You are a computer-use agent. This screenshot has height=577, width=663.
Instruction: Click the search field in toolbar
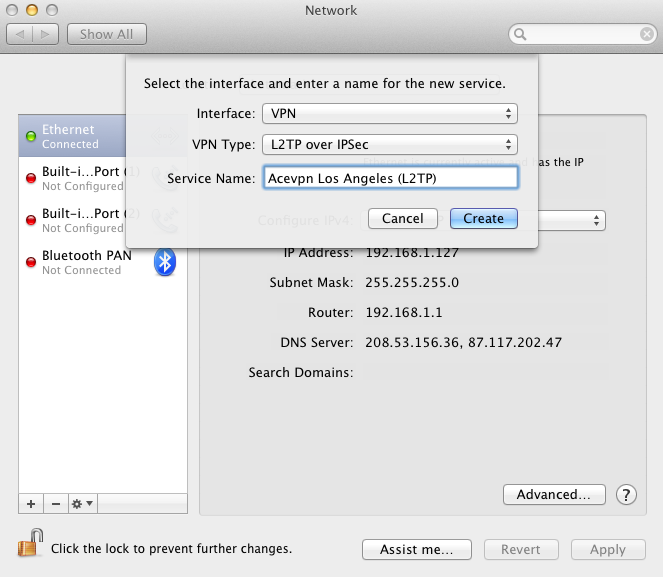(x=583, y=34)
